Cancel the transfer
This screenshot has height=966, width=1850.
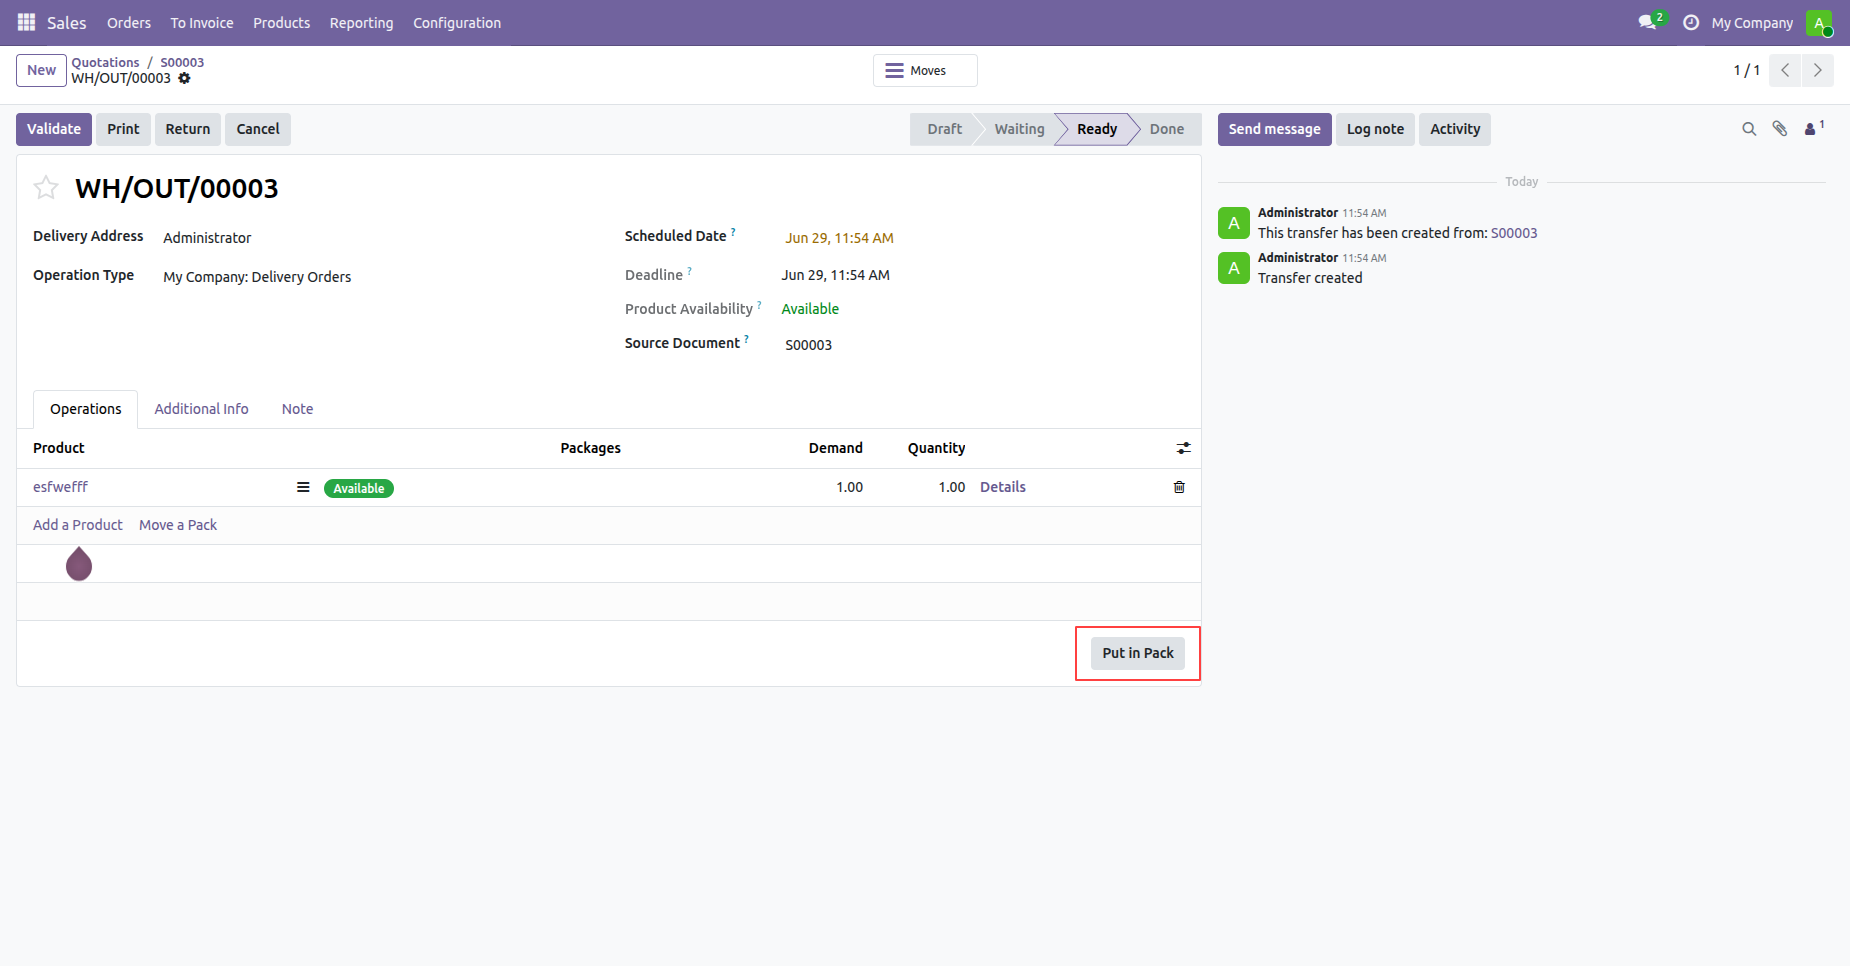[258, 129]
